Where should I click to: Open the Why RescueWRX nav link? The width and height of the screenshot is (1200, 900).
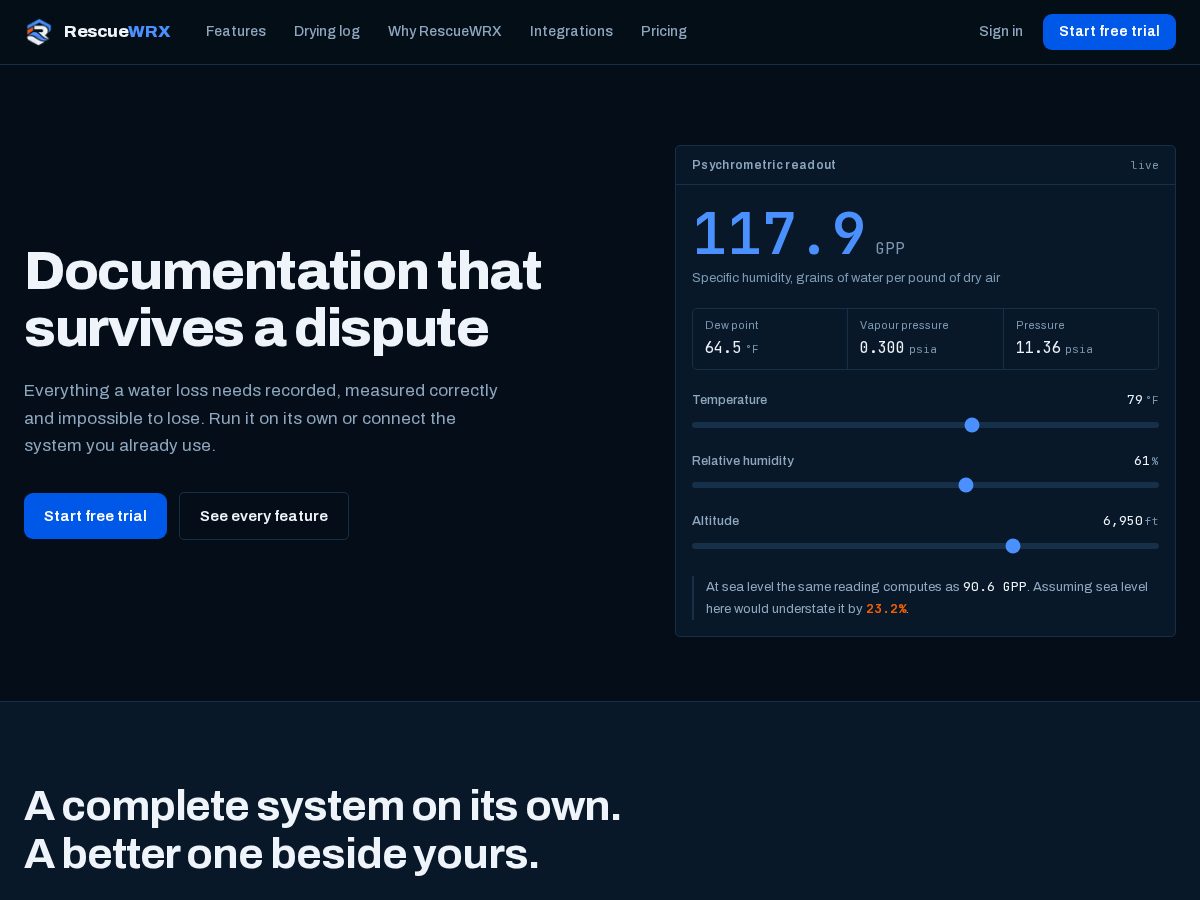coord(445,32)
